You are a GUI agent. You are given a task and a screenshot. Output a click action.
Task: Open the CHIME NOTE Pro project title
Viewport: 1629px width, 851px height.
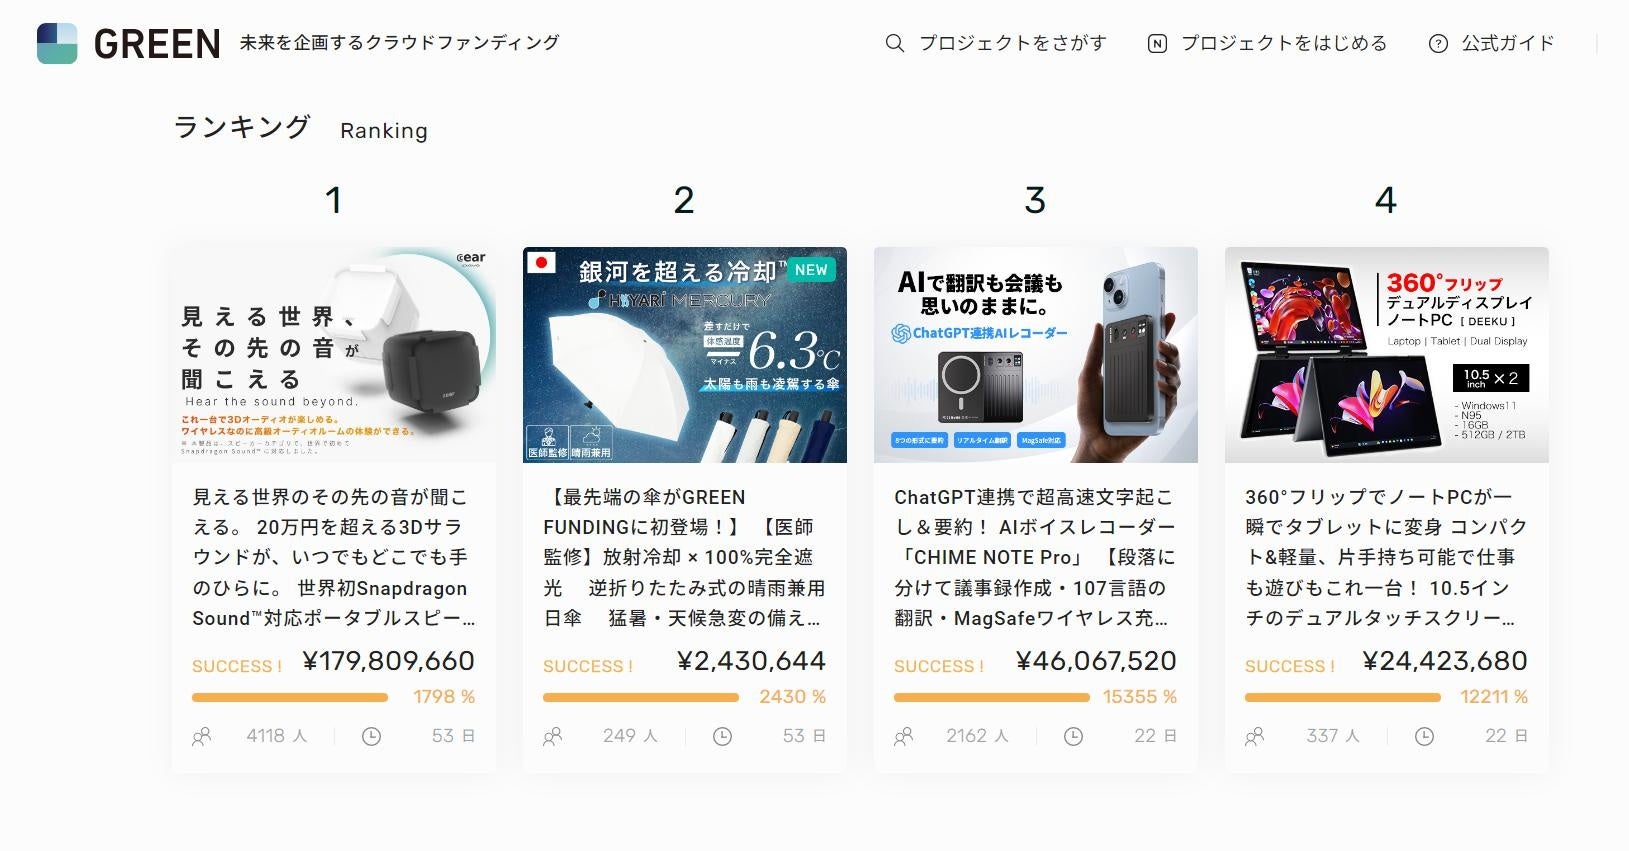[x=1035, y=557]
